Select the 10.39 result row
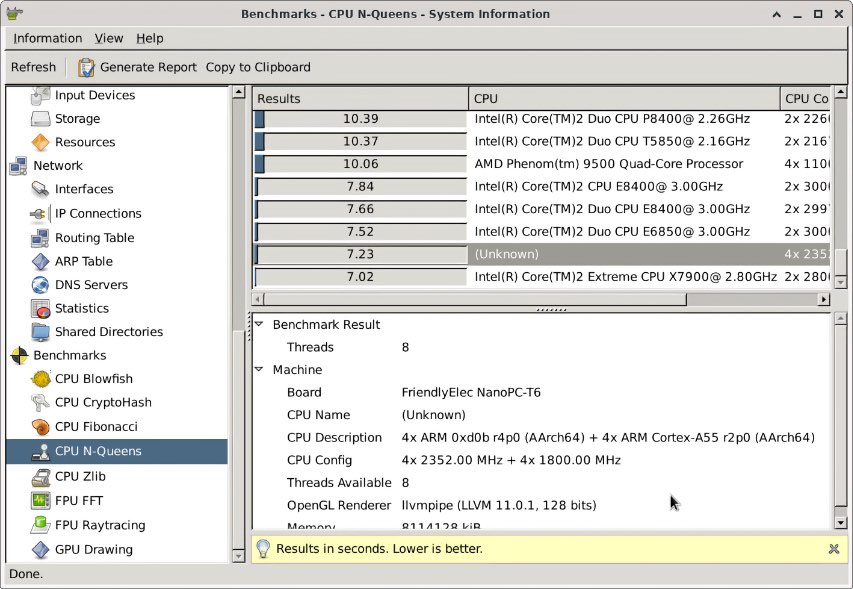Image resolution: width=853 pixels, height=589 pixels. 542,119
